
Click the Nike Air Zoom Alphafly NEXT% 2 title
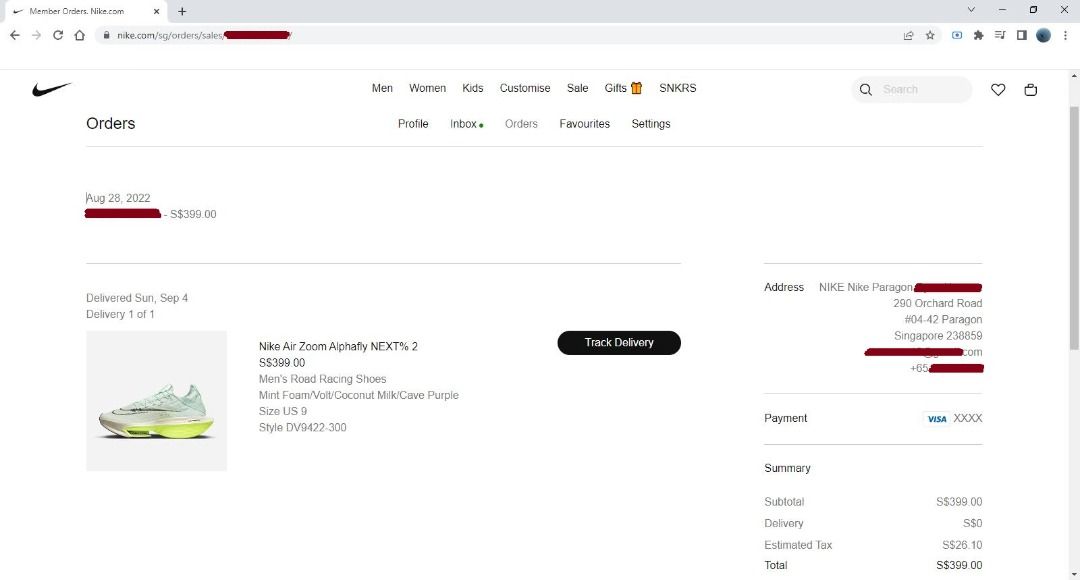(338, 346)
